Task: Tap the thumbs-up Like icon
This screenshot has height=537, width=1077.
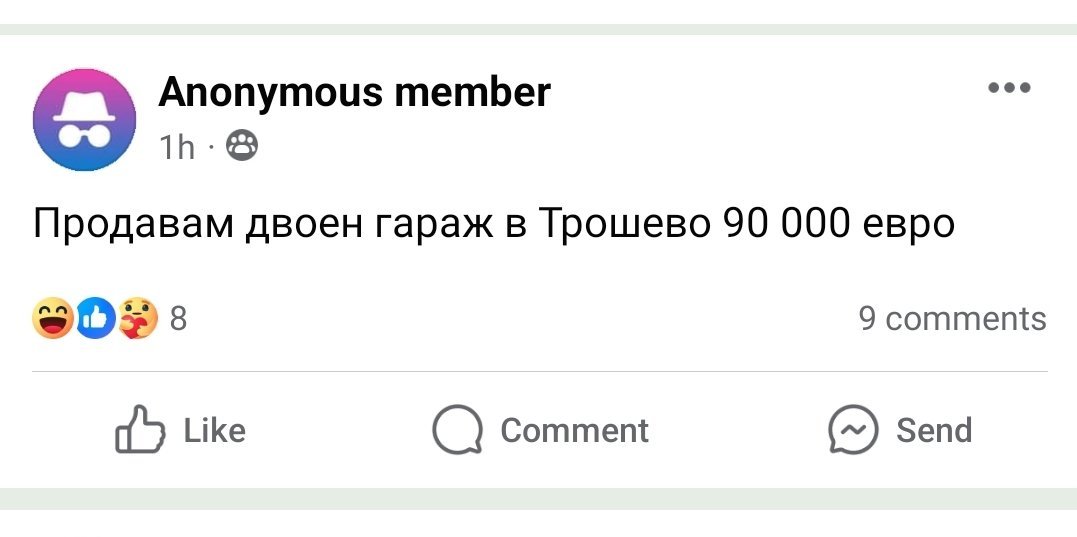Action: (x=140, y=431)
